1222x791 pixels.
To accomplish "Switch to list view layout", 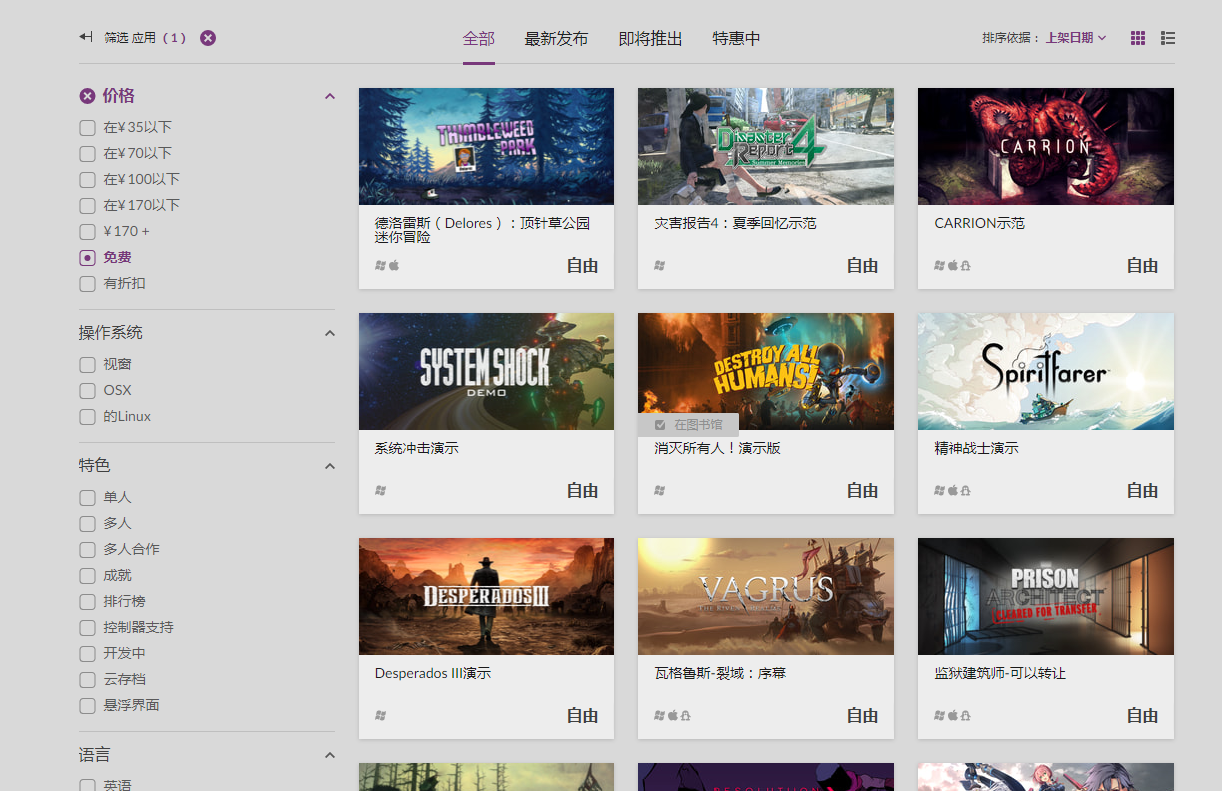I will pos(1168,38).
